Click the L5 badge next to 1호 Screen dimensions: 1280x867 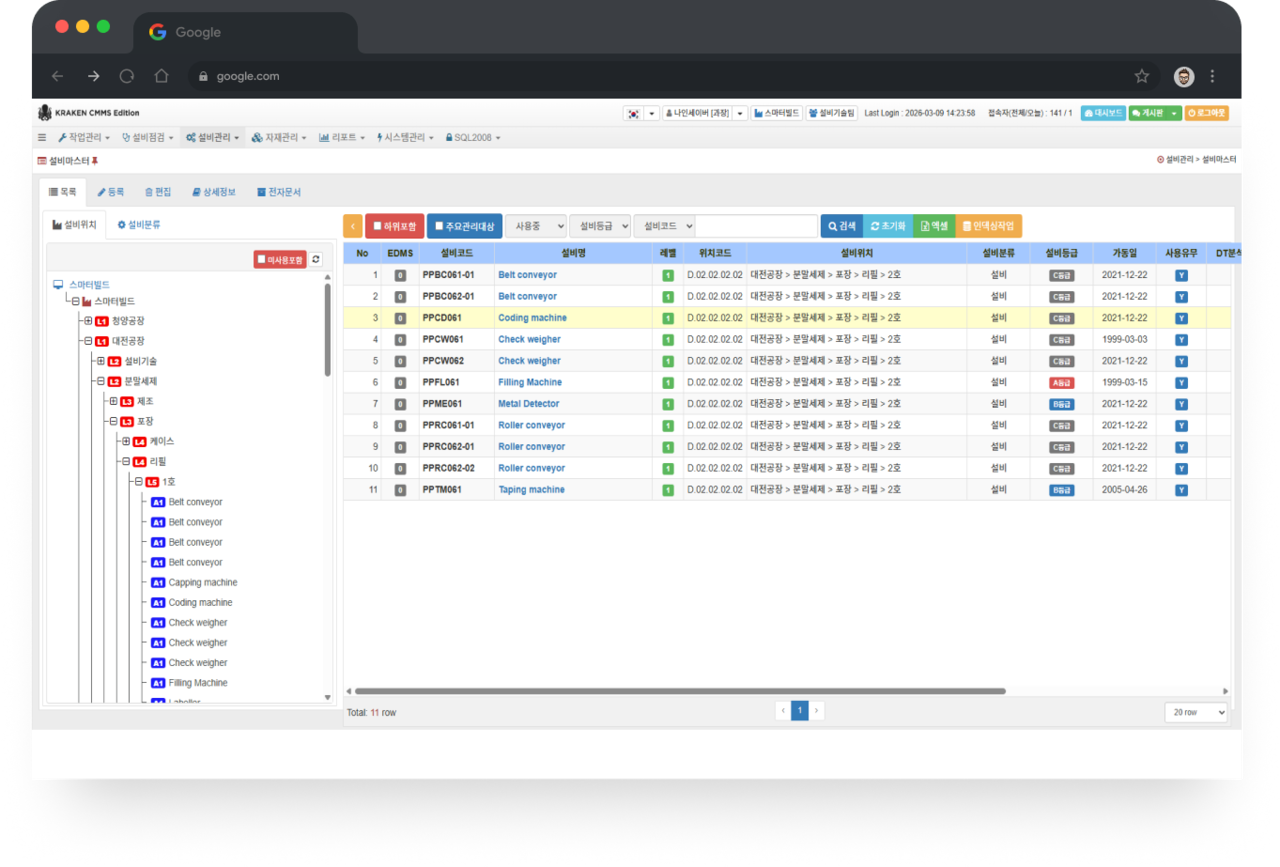pyautogui.click(x=152, y=482)
